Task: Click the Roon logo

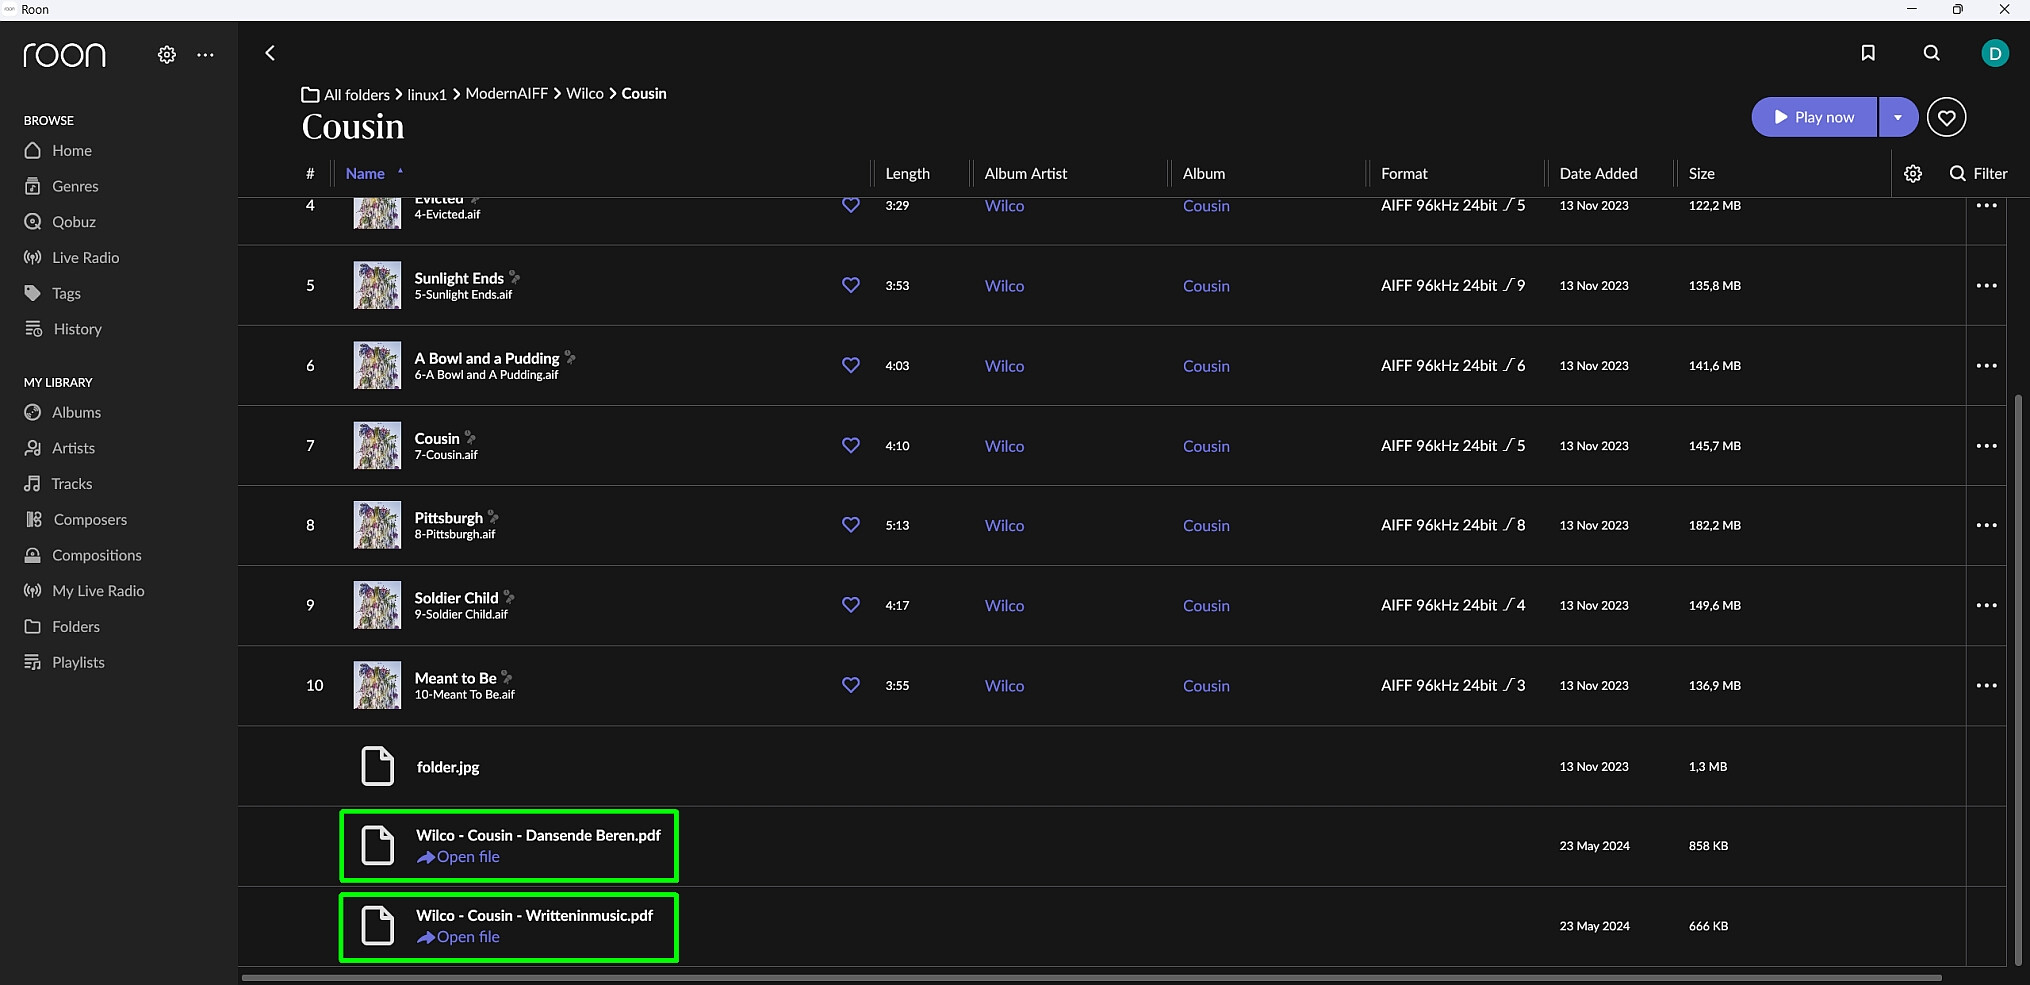Action: coord(64,55)
